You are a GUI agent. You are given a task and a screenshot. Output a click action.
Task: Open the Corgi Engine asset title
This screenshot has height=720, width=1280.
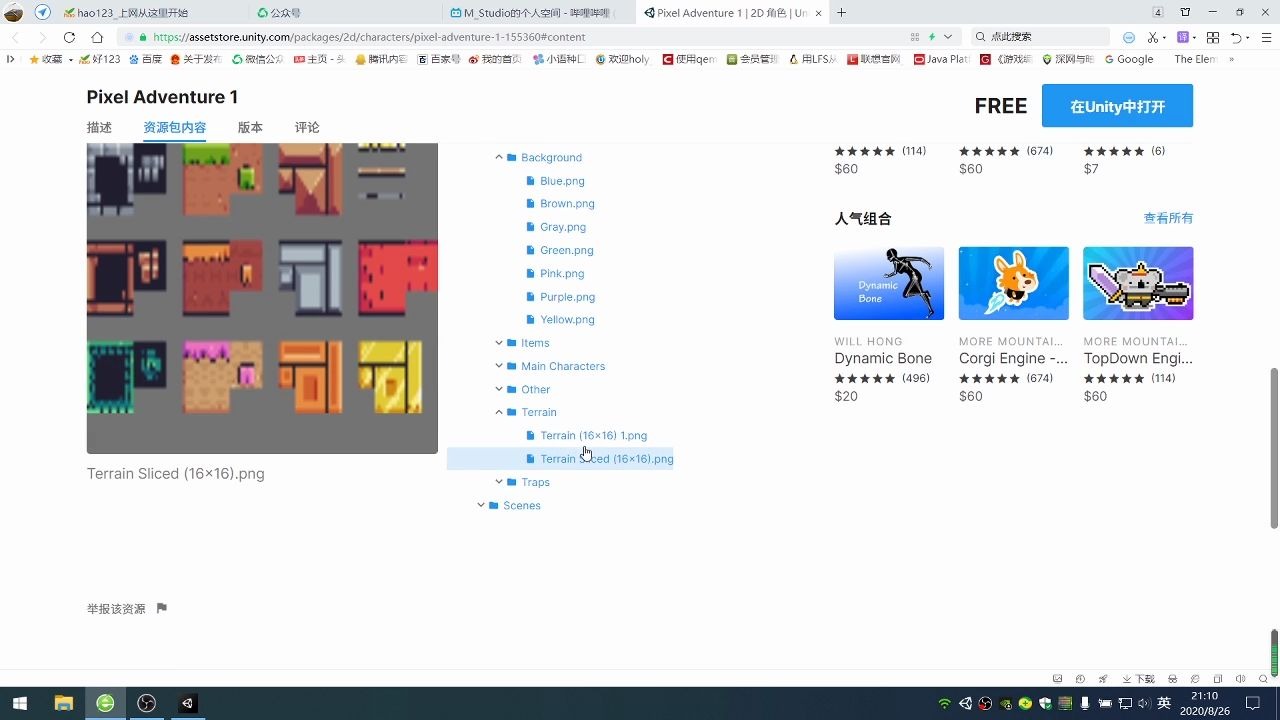[1013, 358]
